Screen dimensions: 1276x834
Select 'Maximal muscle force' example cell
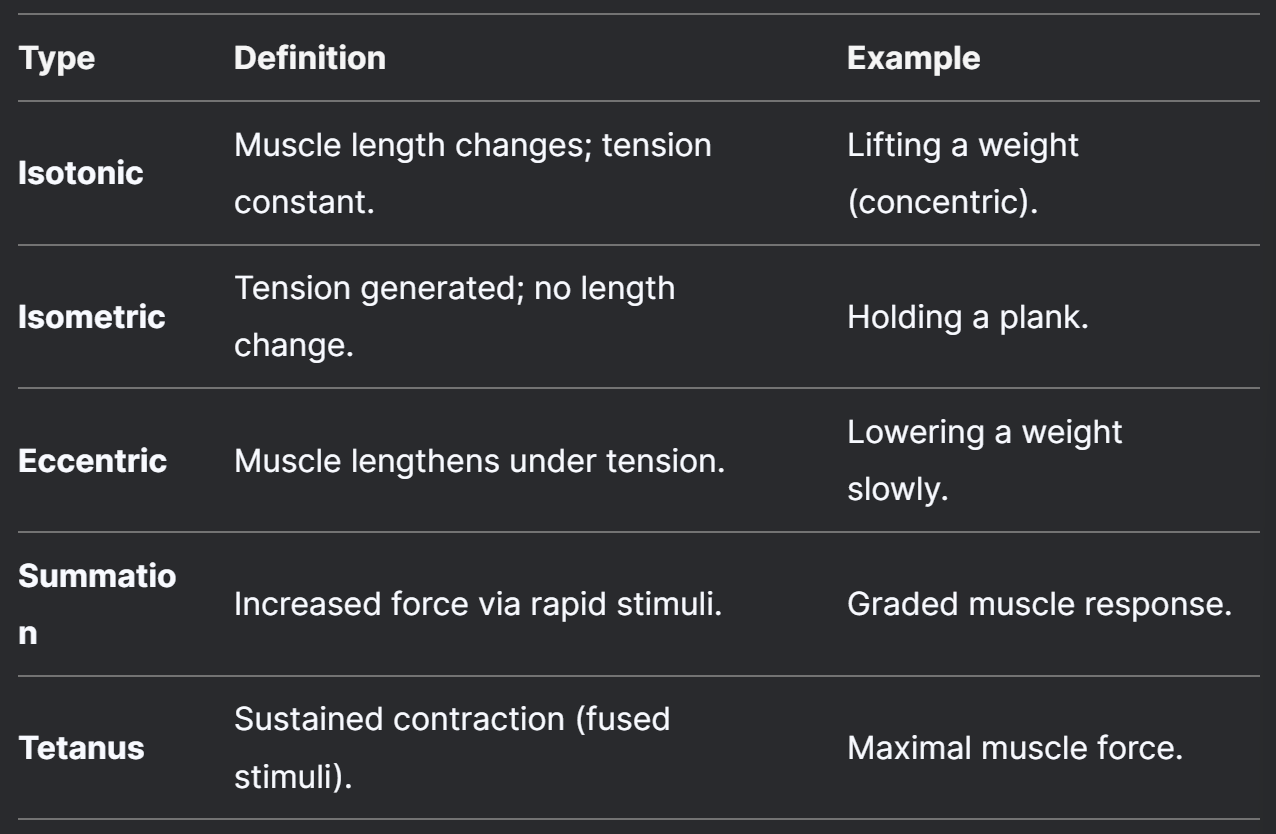pos(1015,749)
